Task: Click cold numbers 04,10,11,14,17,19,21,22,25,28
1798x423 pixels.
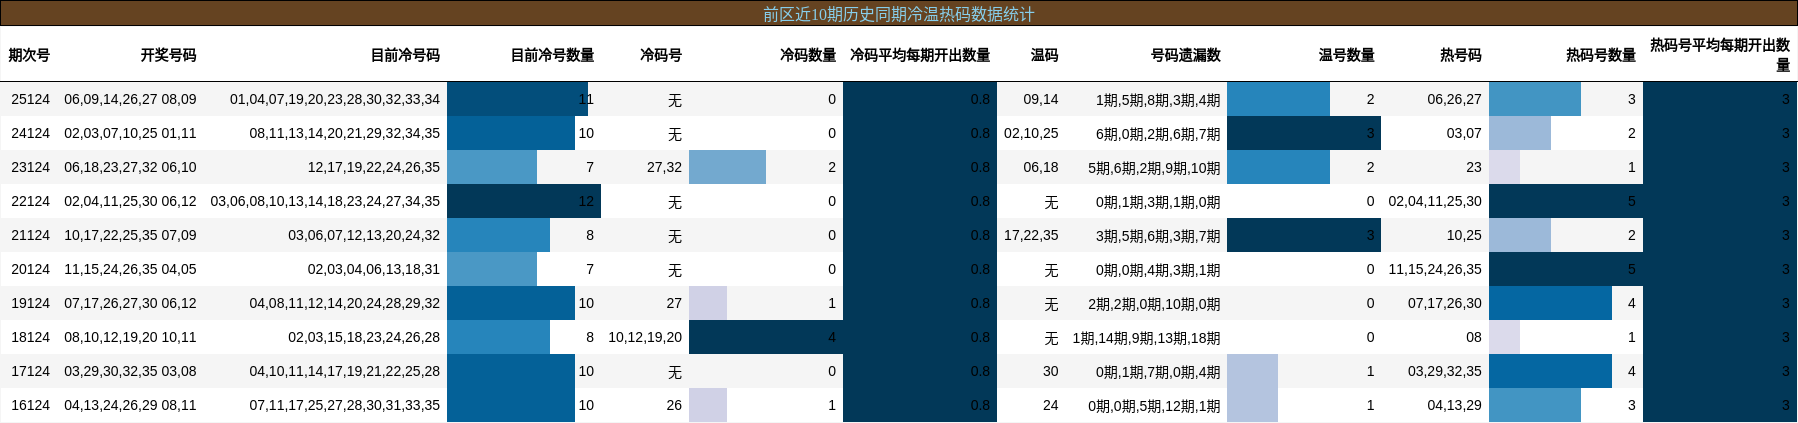Action: click(x=345, y=371)
